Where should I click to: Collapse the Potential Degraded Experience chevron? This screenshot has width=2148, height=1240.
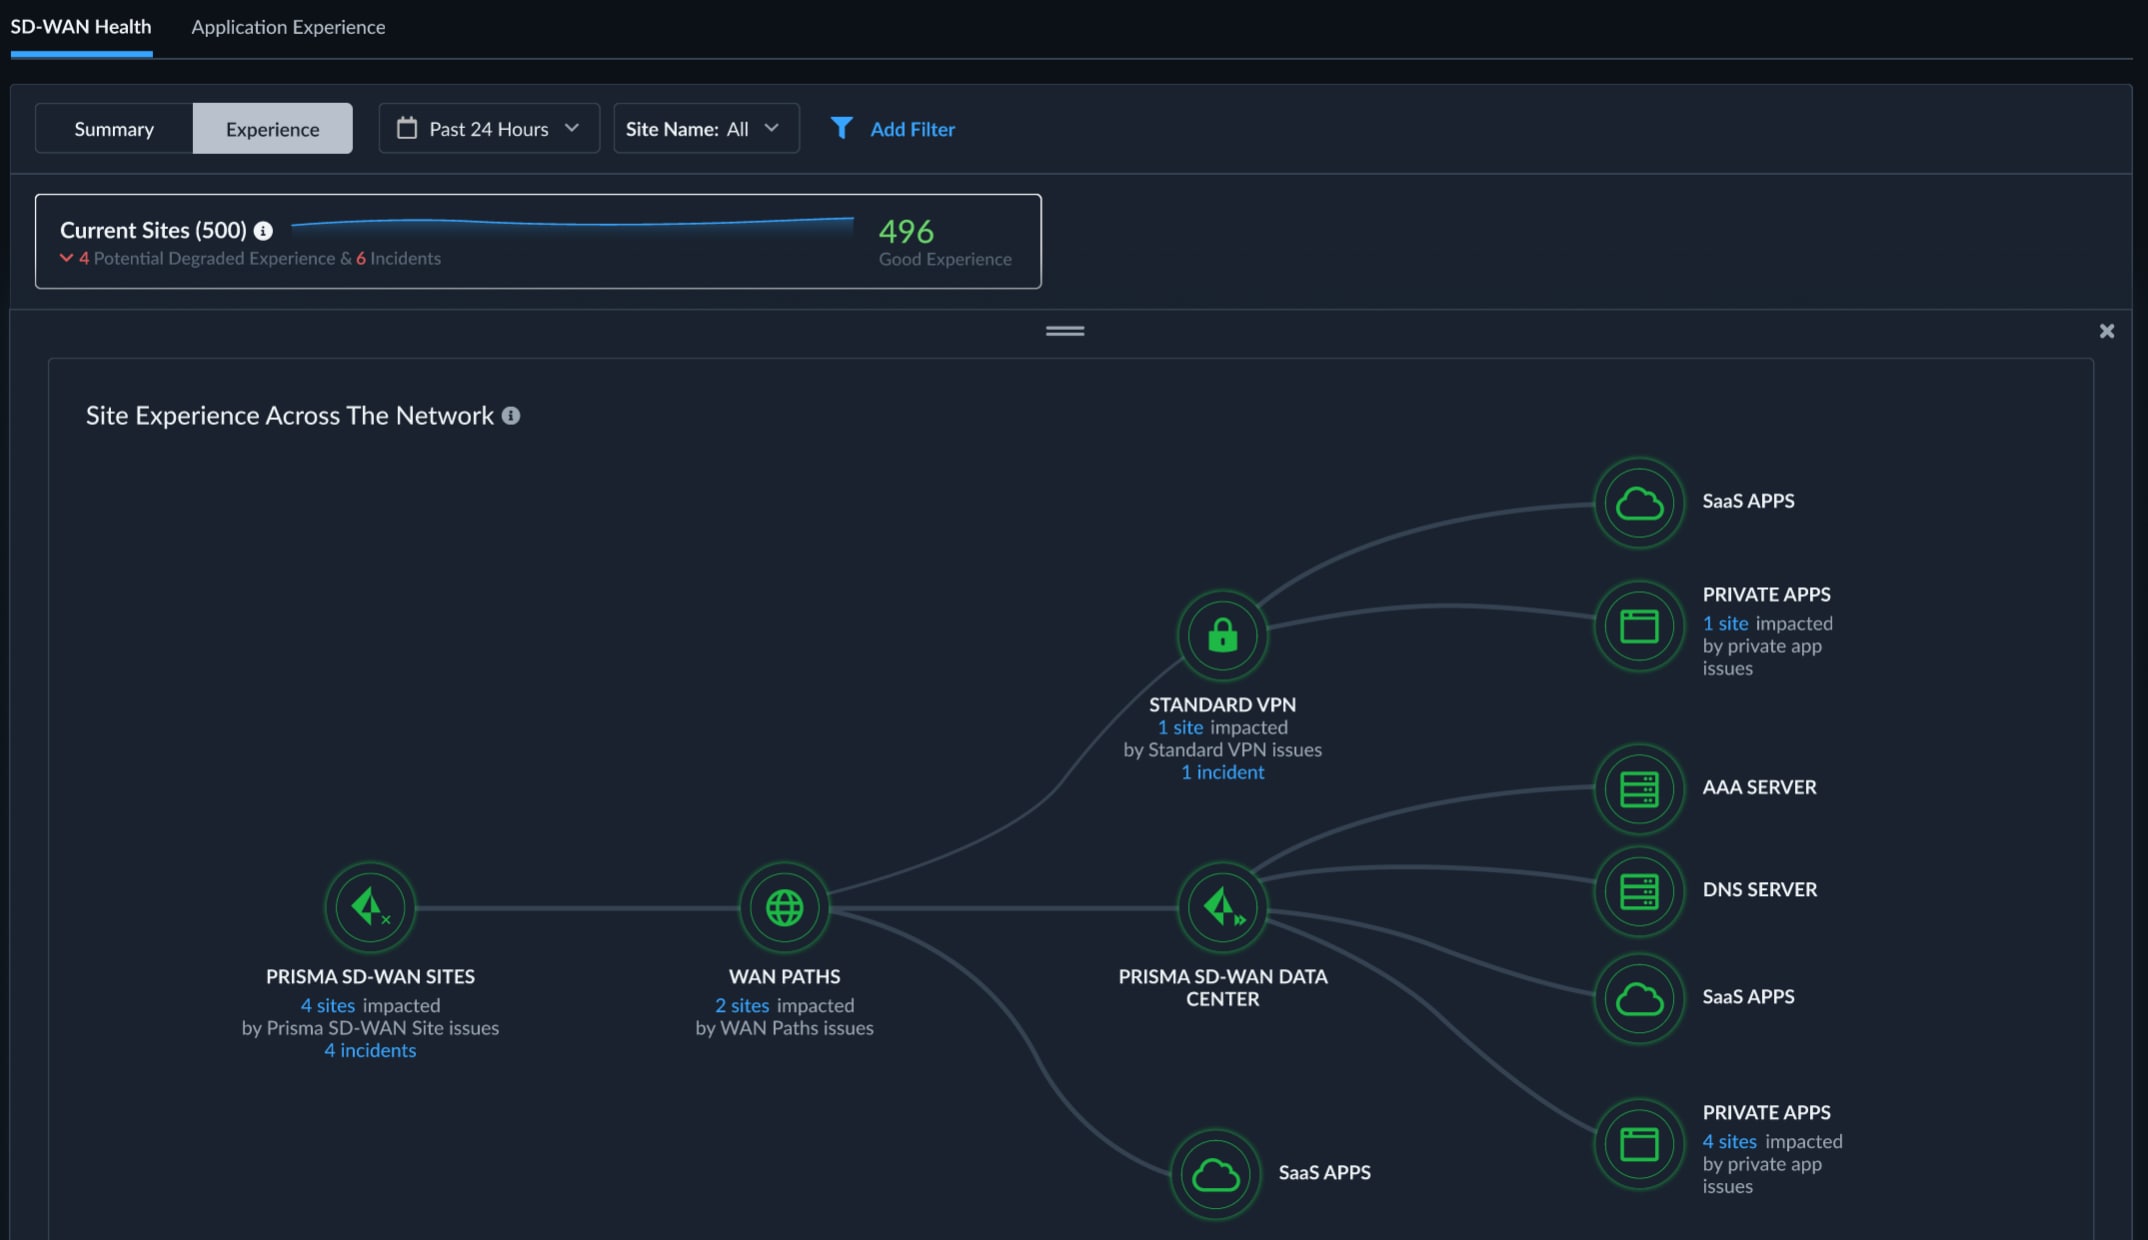(66, 257)
